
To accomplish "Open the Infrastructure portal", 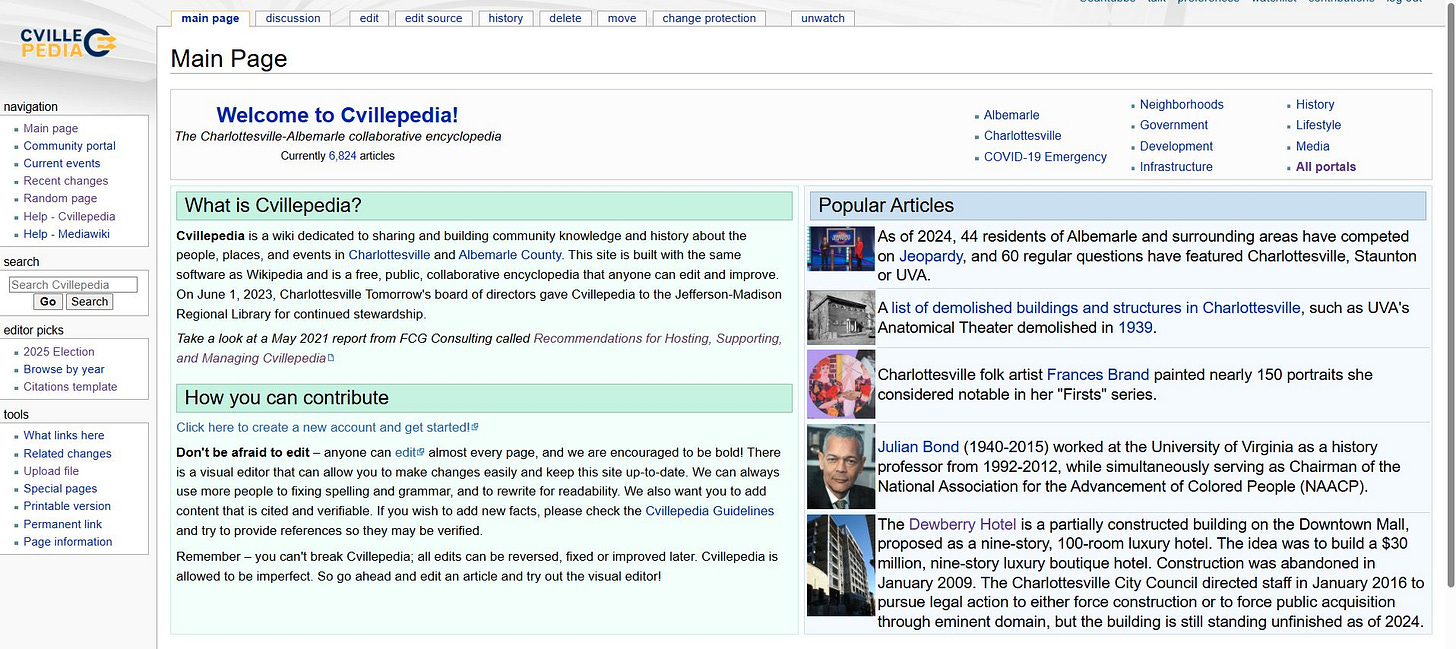I will click(1176, 167).
